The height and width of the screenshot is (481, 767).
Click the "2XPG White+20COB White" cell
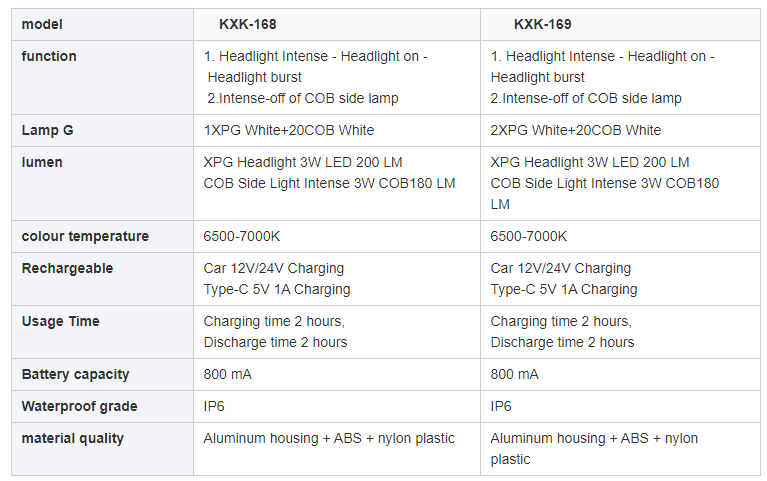tap(576, 130)
